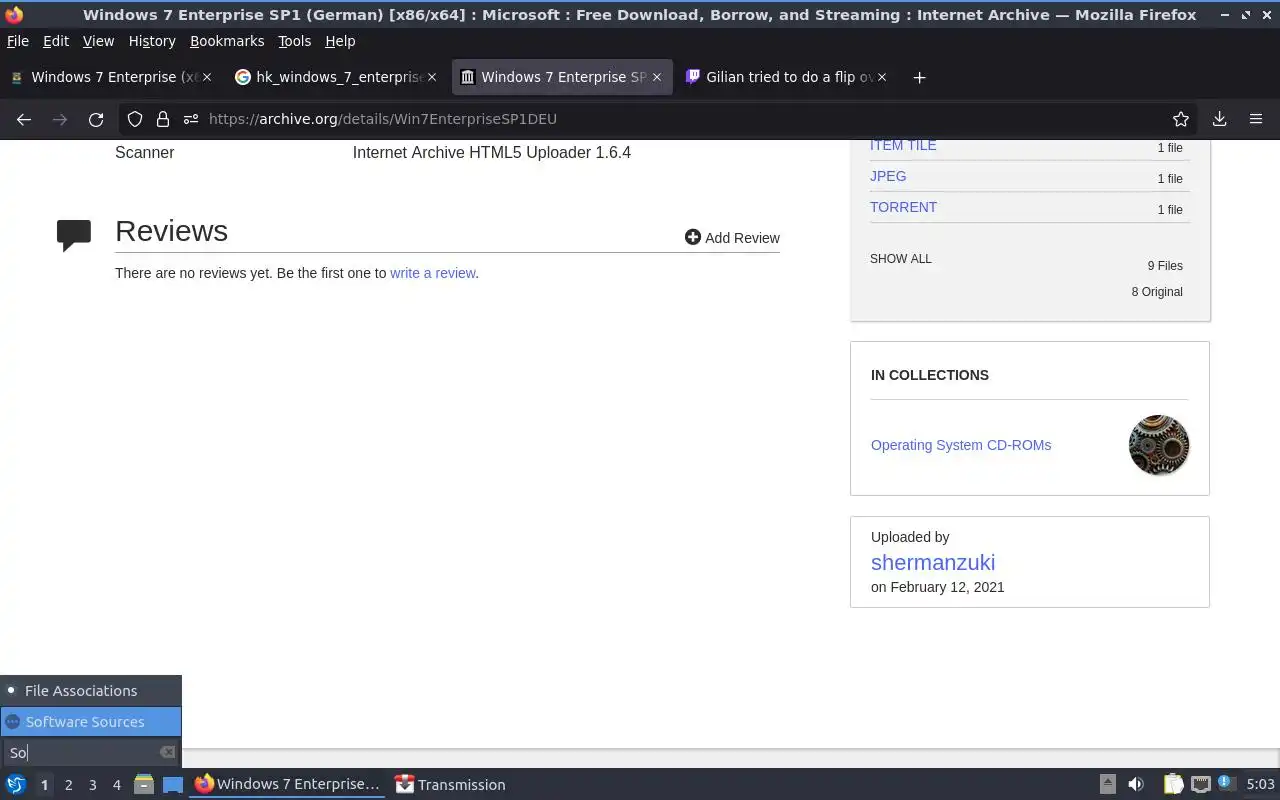Switch to workspace 4

(x=116, y=785)
